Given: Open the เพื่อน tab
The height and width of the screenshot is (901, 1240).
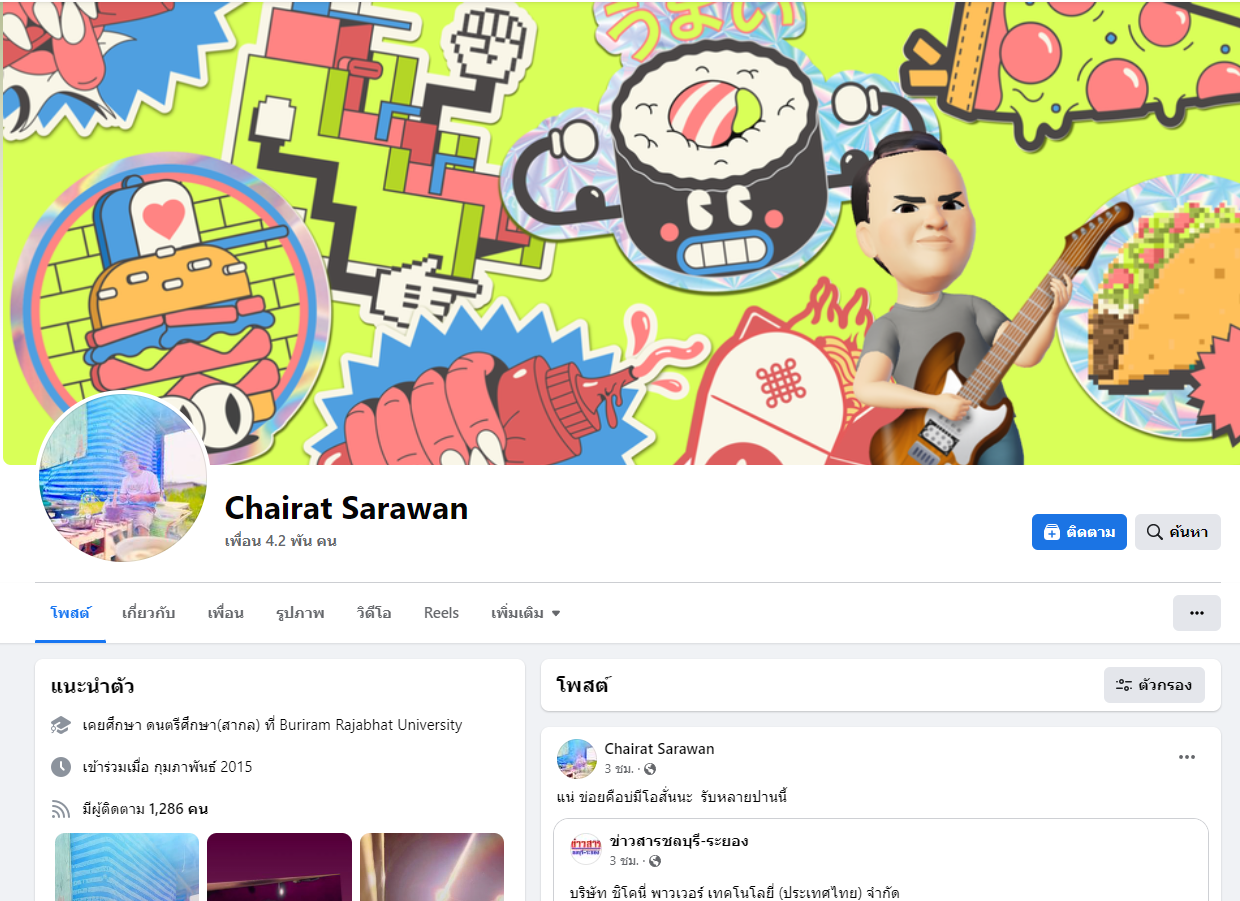Looking at the screenshot, I should [226, 613].
